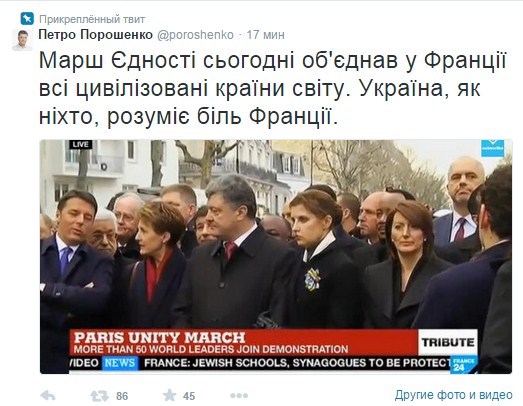Viewport: 523px width, 406px height.
Task: Click the Другие фото и видео link
Action: (454, 395)
